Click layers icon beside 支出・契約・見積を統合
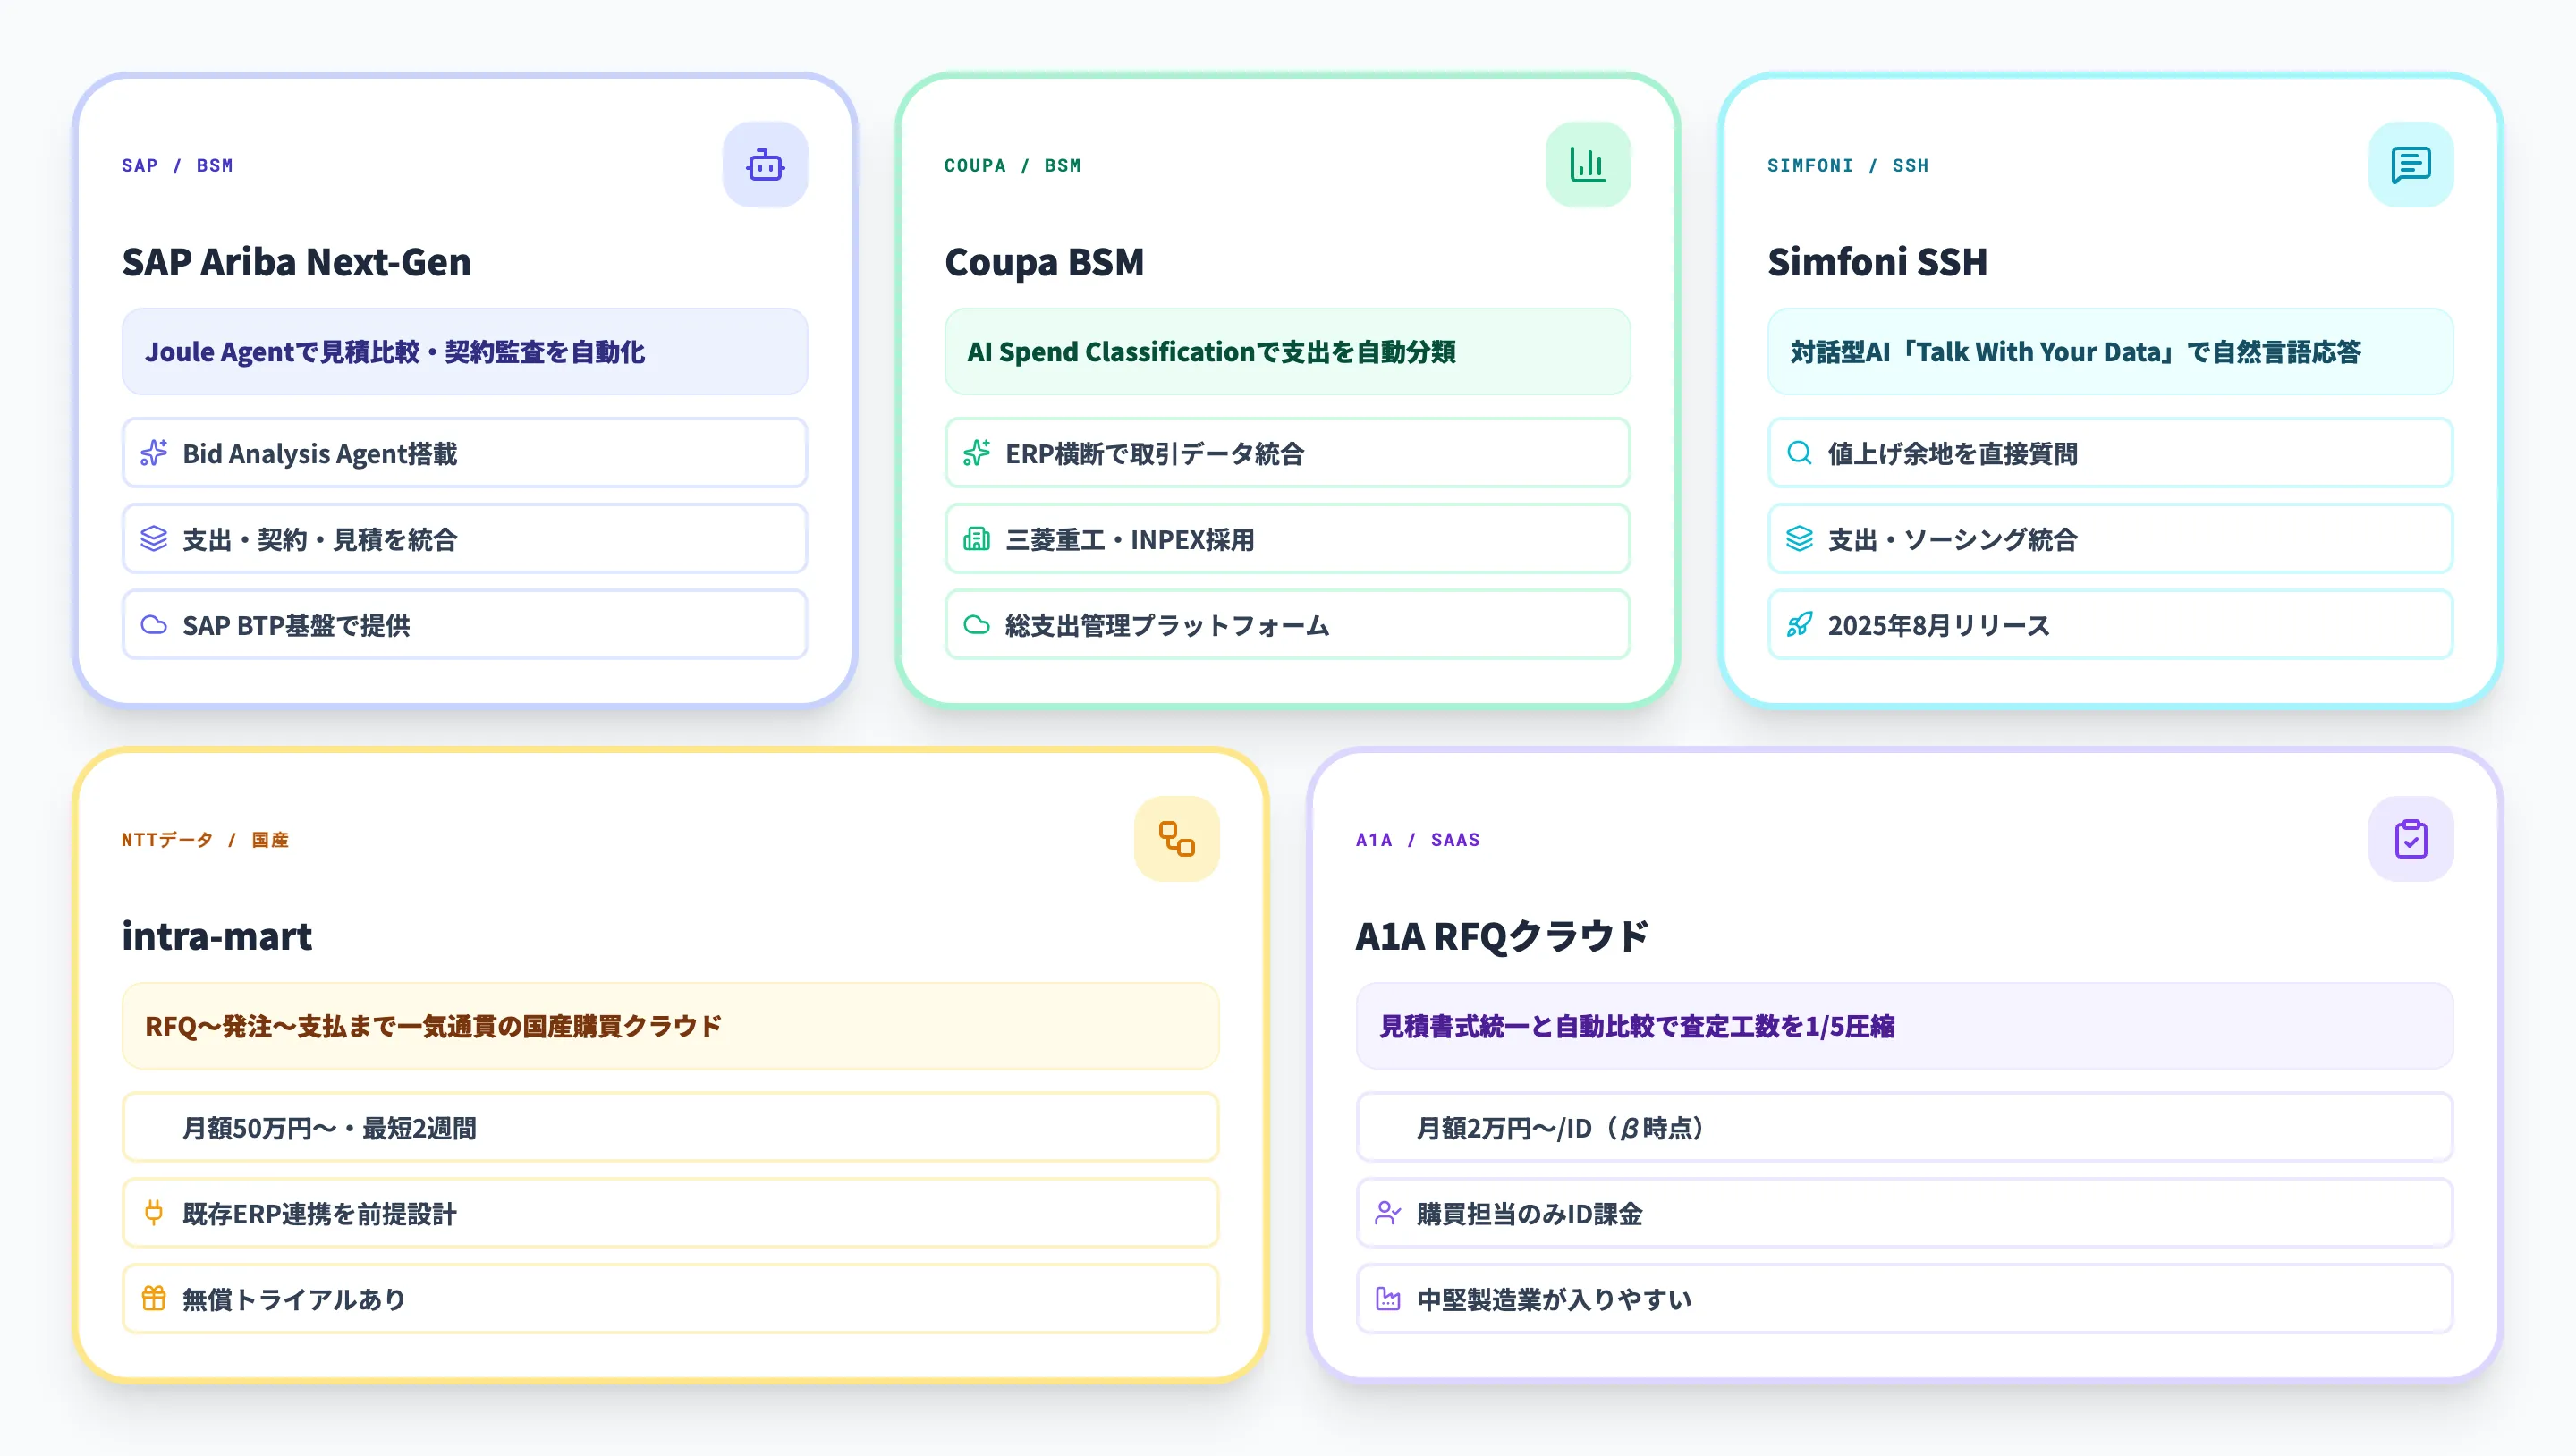The width and height of the screenshot is (2576, 1456). pos(154,539)
